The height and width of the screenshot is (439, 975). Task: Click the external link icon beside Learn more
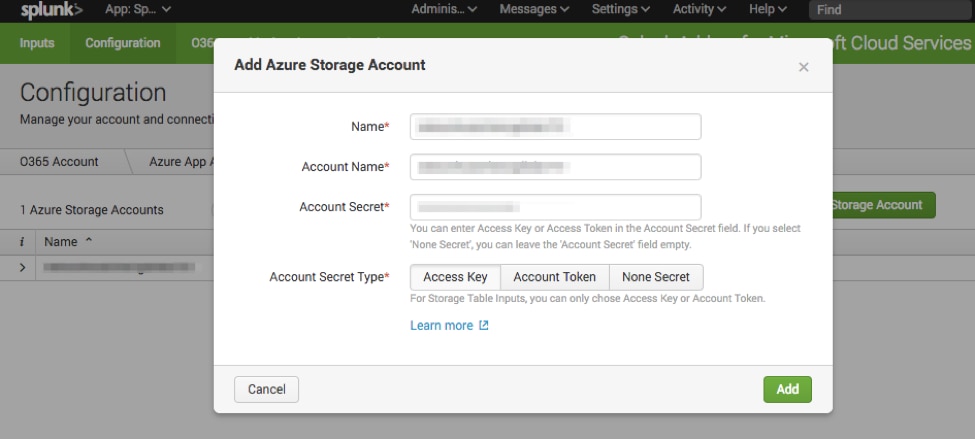coord(484,326)
